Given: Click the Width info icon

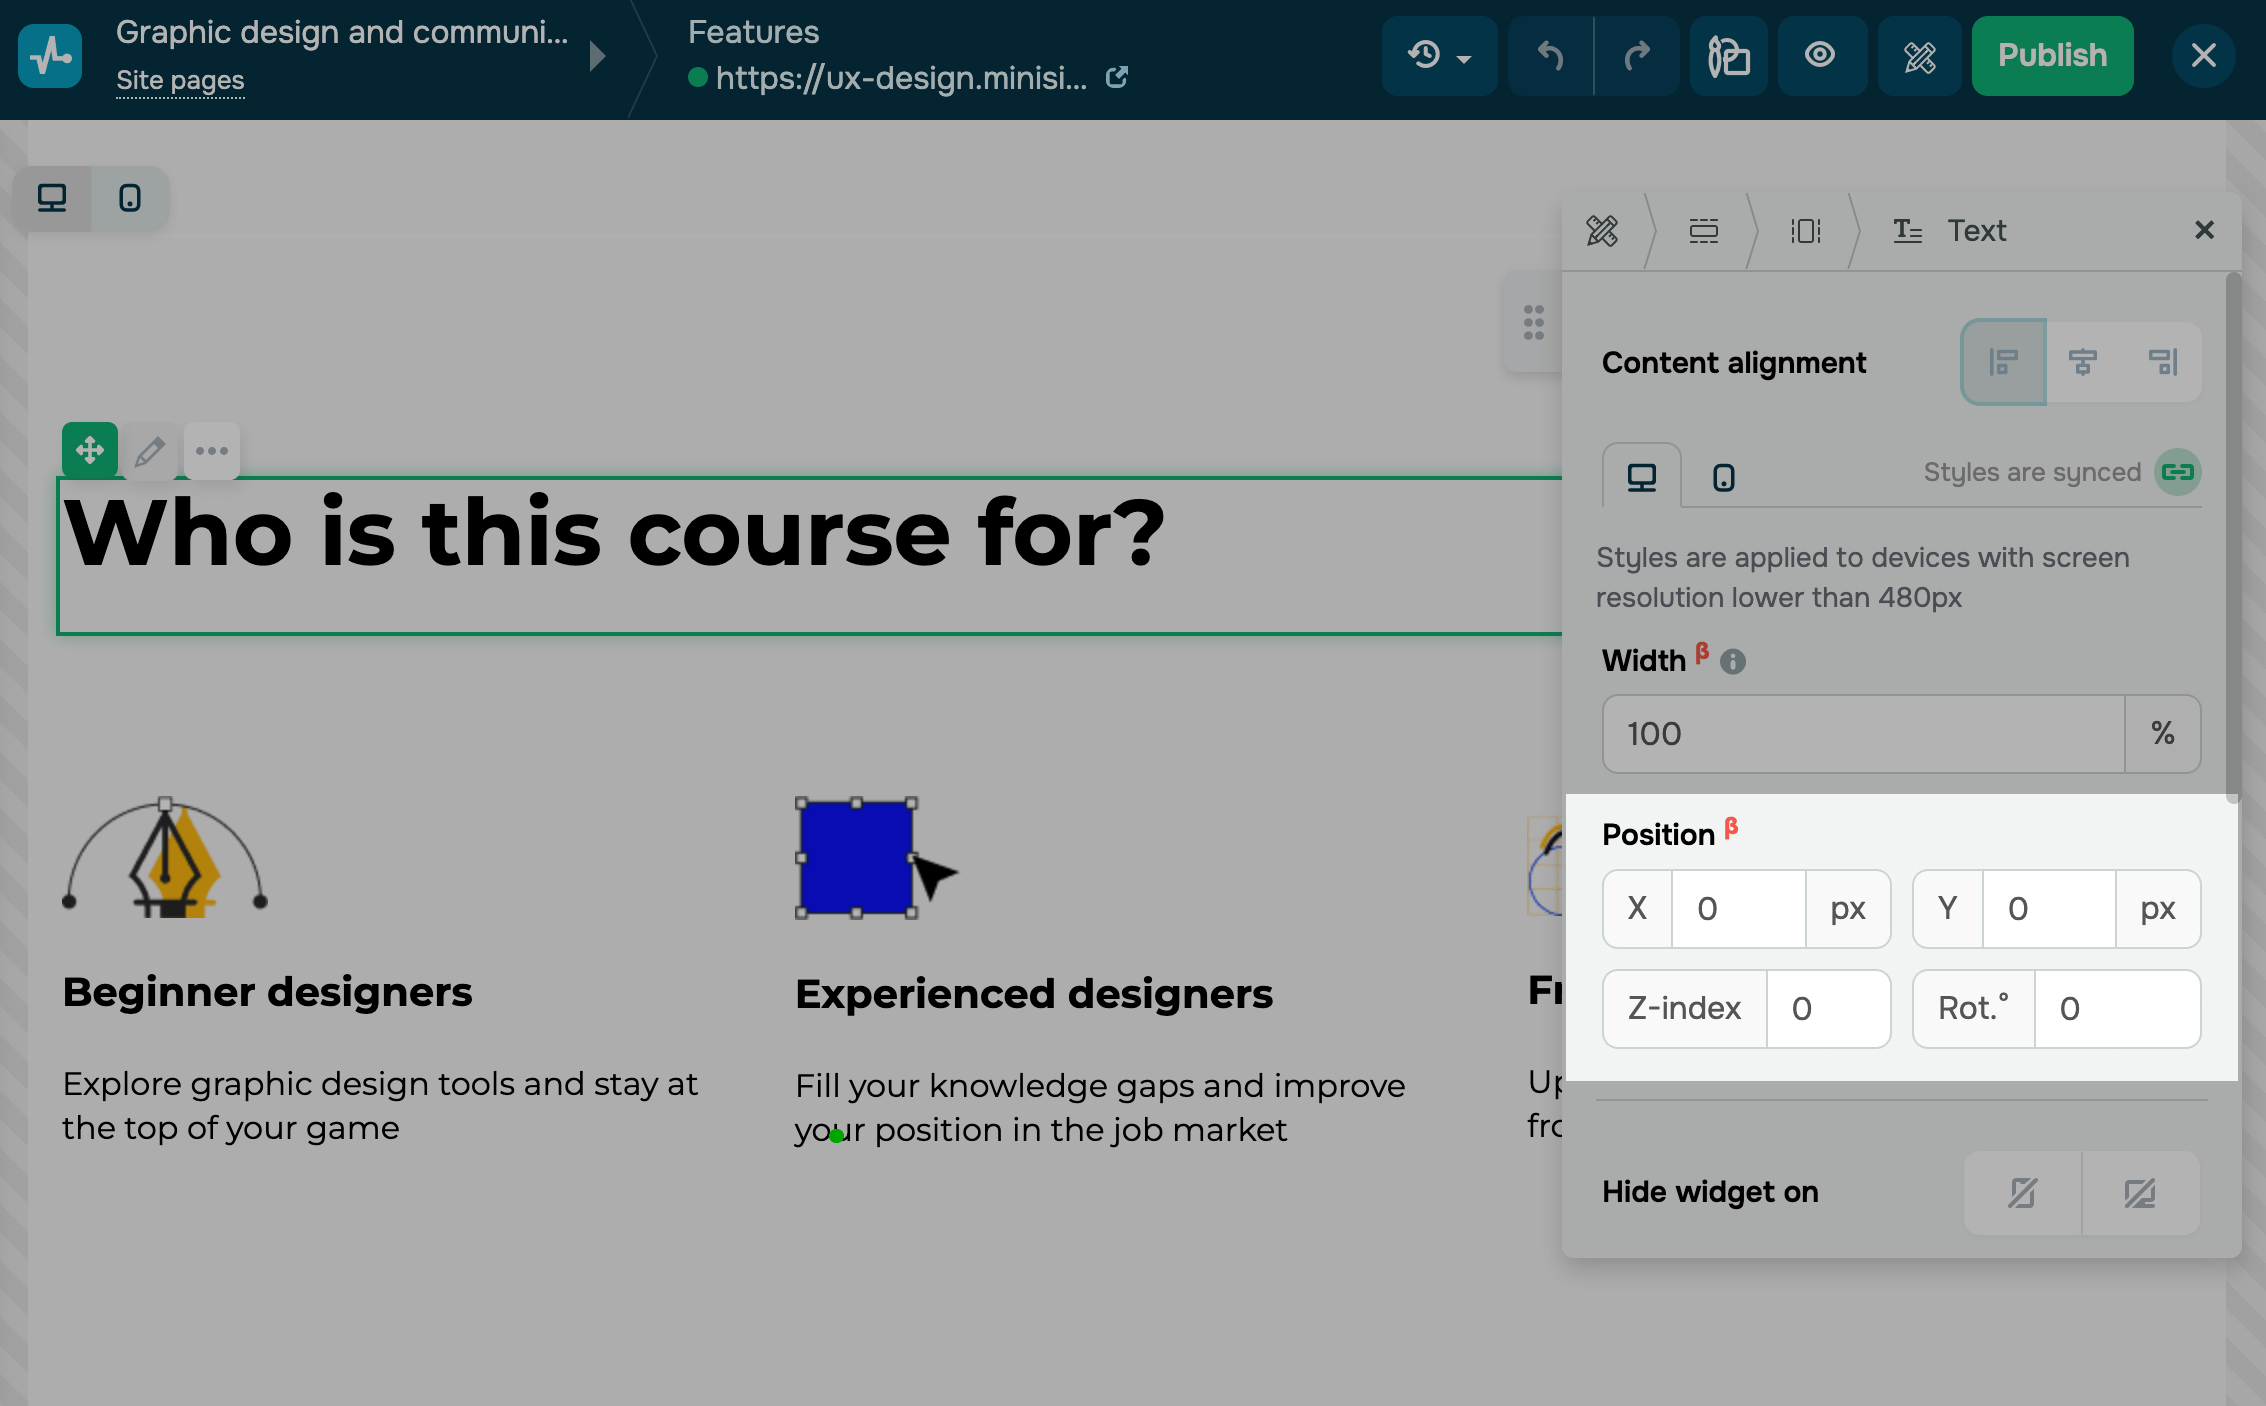Looking at the screenshot, I should point(1733,661).
